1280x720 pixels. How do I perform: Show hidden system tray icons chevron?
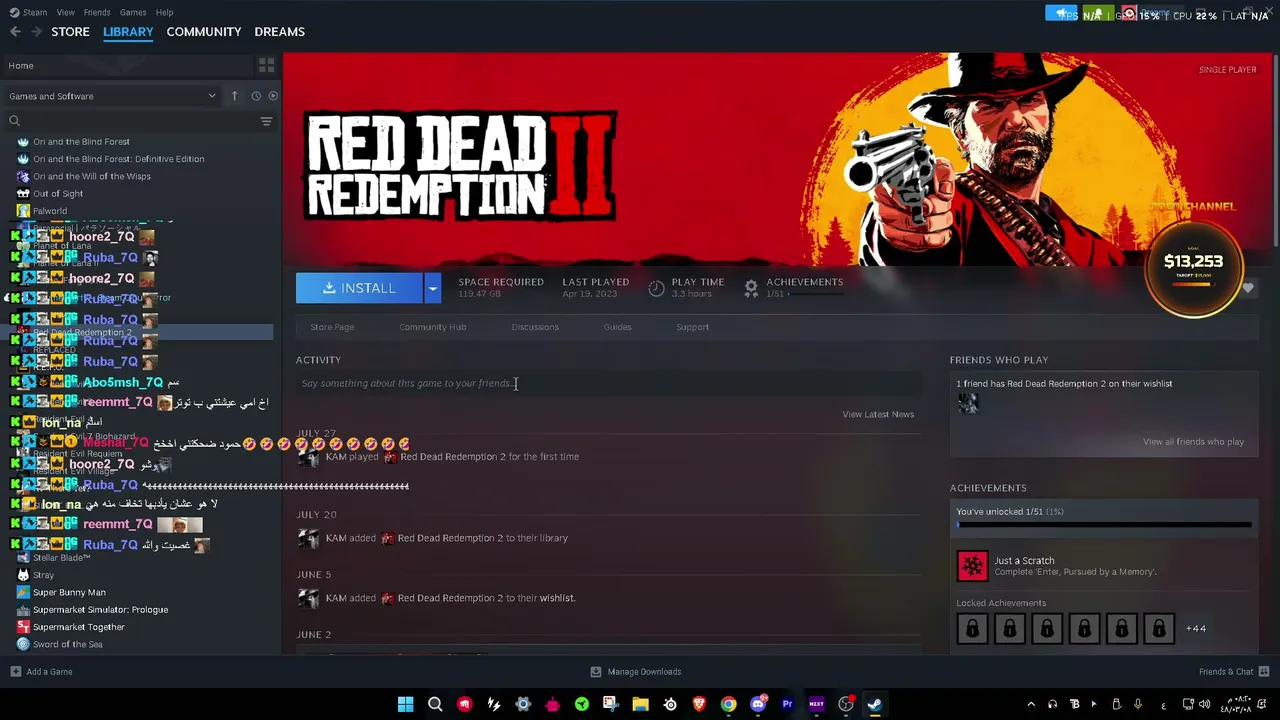pos(1031,704)
